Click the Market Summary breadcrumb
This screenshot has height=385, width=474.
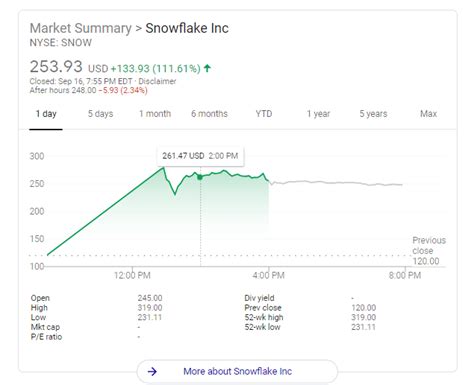tap(81, 28)
